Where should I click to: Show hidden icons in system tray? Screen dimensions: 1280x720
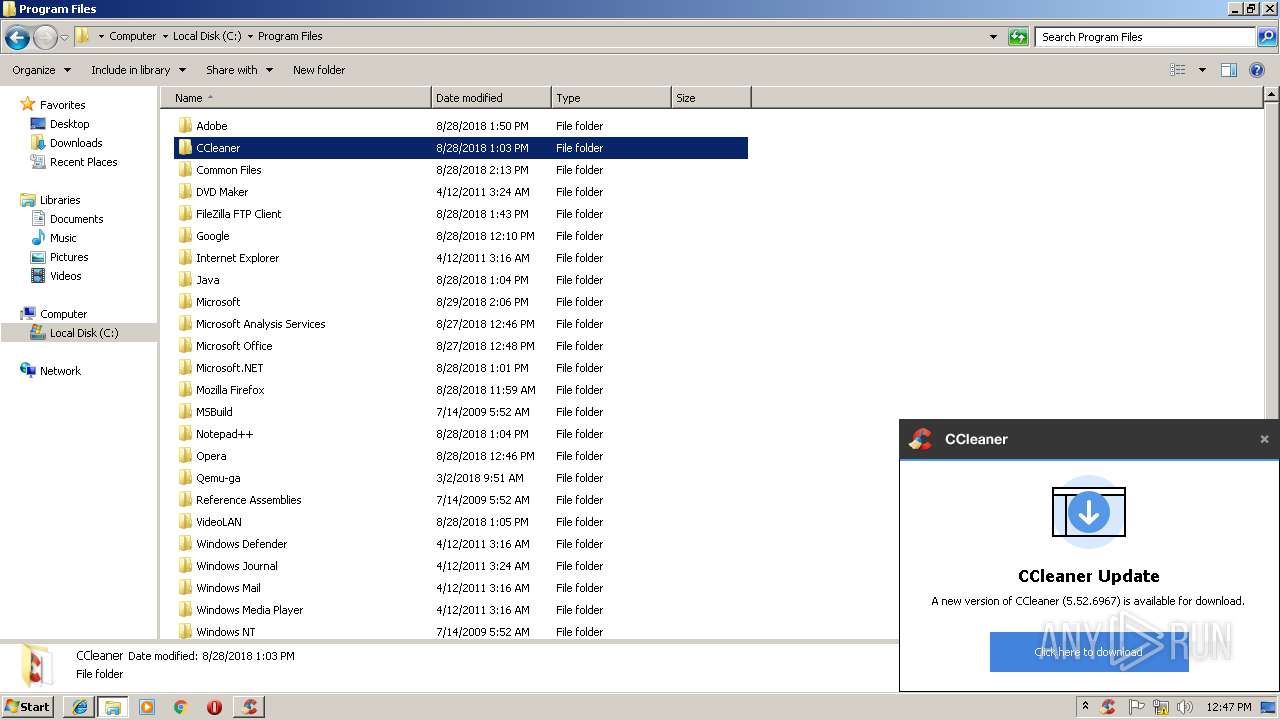click(1085, 706)
